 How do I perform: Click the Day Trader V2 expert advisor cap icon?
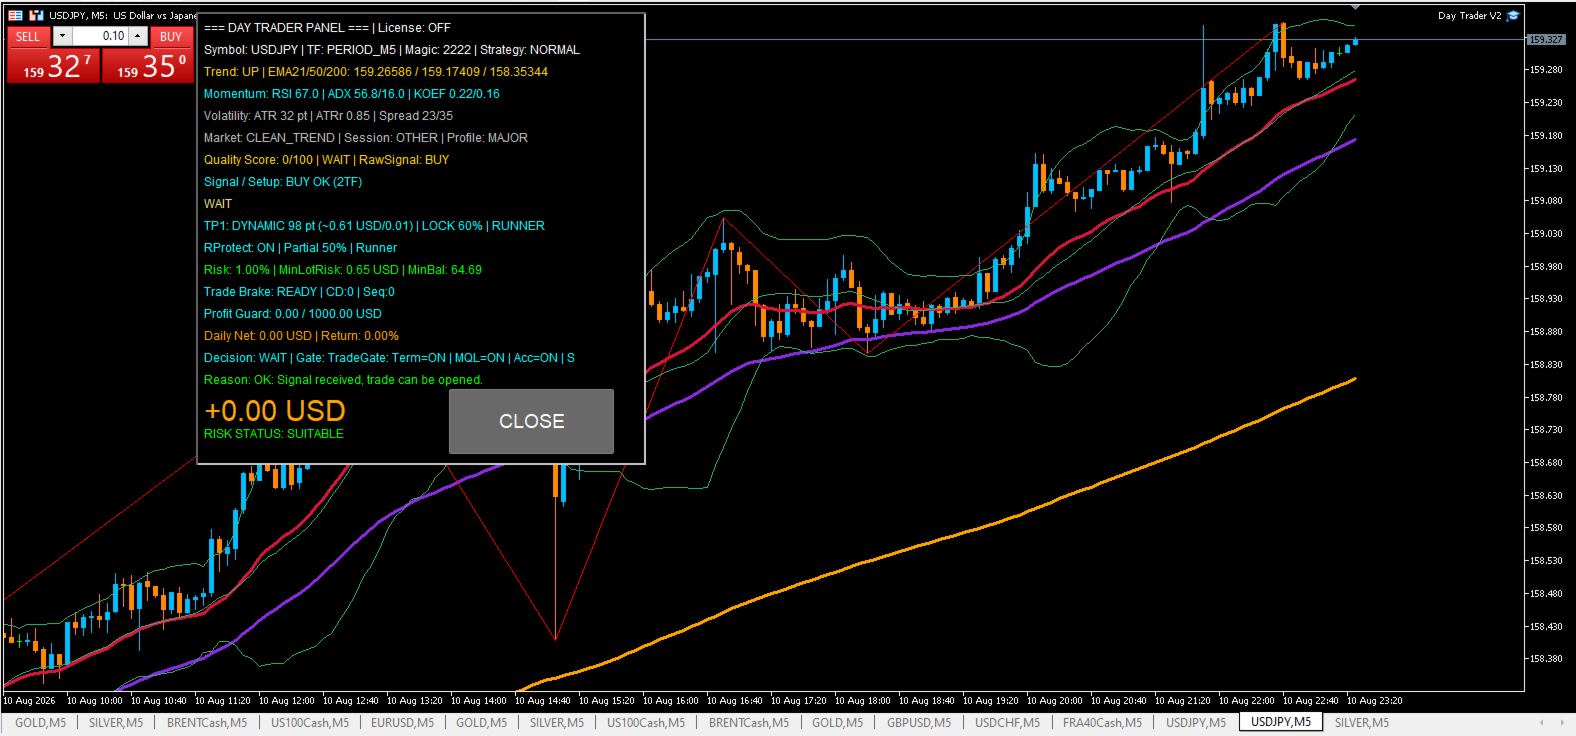tap(1513, 15)
